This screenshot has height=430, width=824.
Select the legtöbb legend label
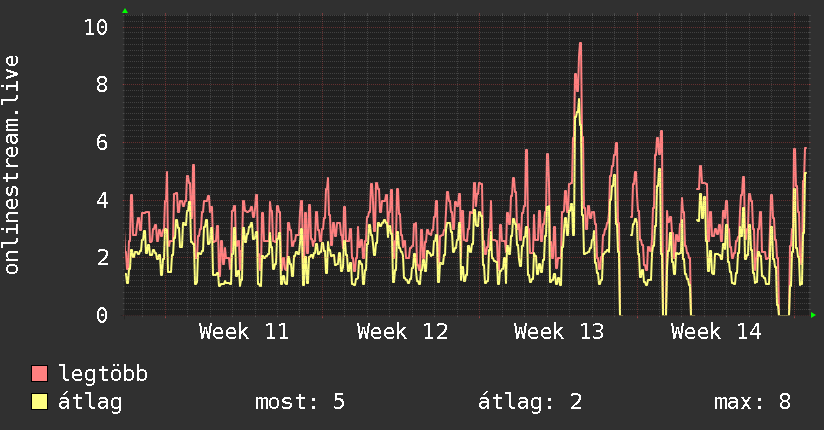(x=103, y=373)
